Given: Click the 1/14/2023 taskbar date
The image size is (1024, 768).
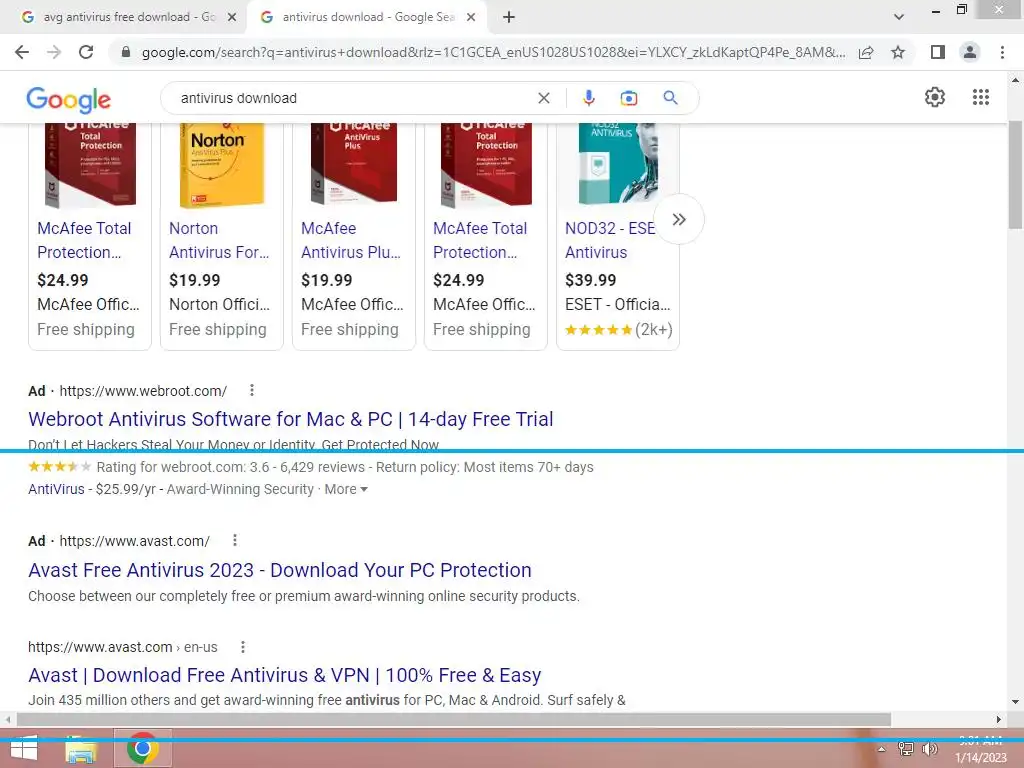Looking at the screenshot, I should pyautogui.click(x=980, y=758).
